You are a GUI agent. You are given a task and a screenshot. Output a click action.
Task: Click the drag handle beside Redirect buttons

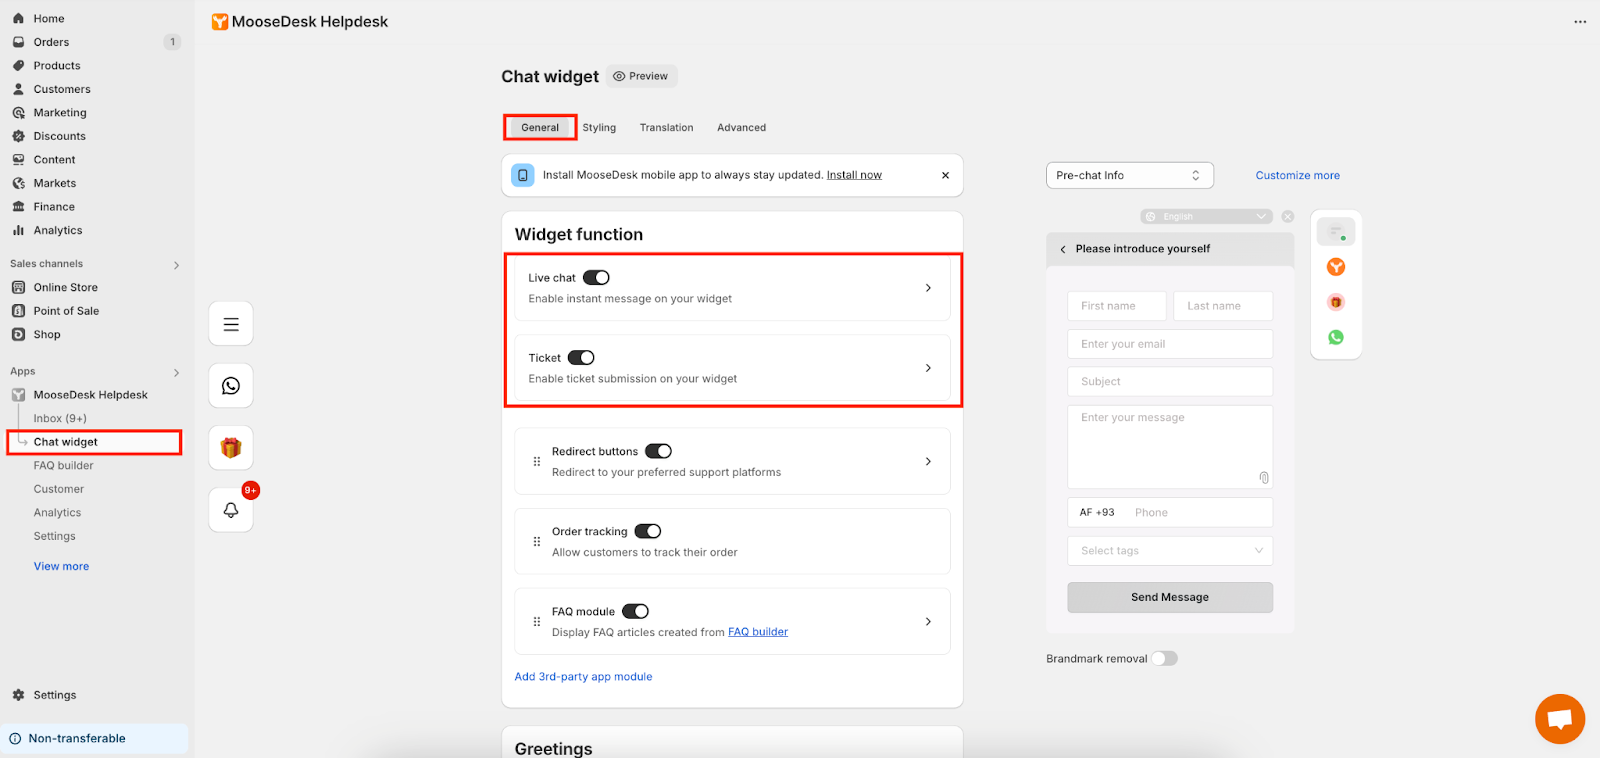(x=537, y=462)
